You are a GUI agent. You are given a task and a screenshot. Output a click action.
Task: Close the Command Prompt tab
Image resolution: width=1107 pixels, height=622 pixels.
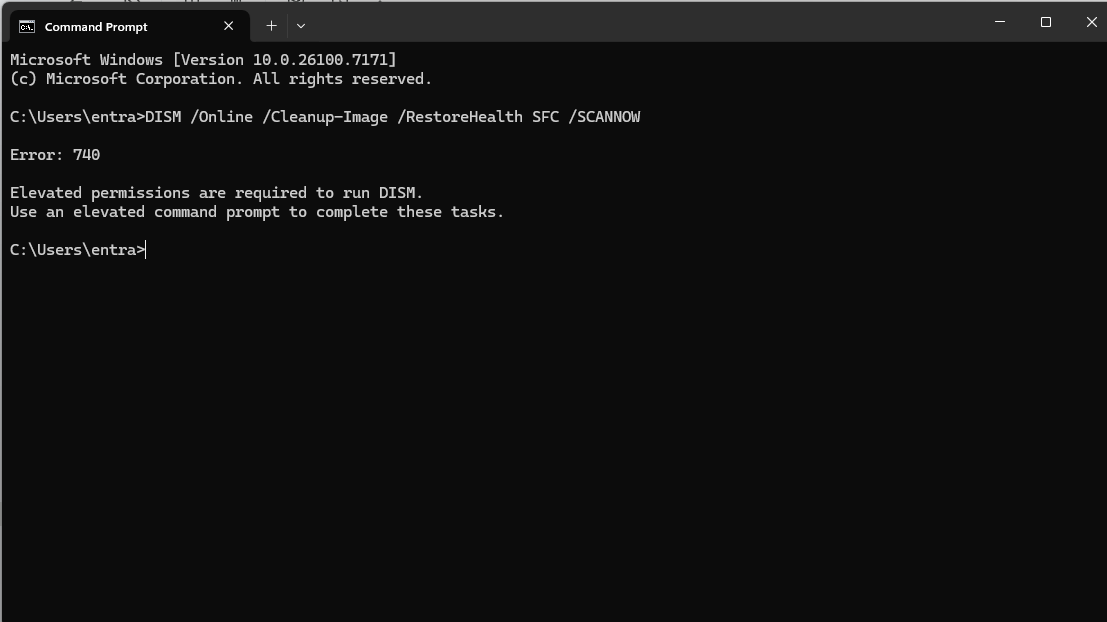tap(229, 26)
